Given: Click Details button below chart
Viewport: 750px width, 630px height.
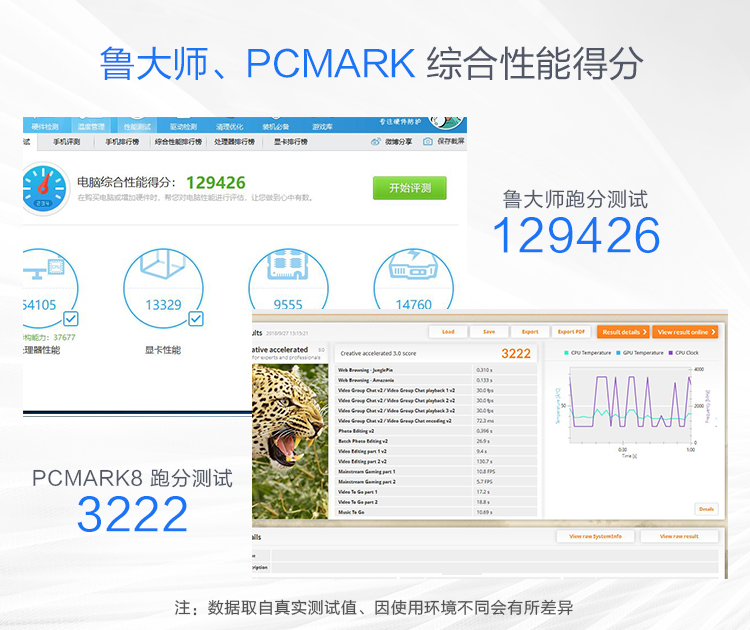Looking at the screenshot, I should tap(706, 509).
